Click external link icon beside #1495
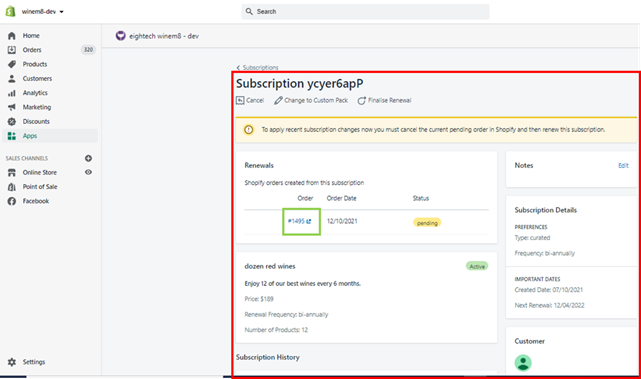 click(x=309, y=221)
